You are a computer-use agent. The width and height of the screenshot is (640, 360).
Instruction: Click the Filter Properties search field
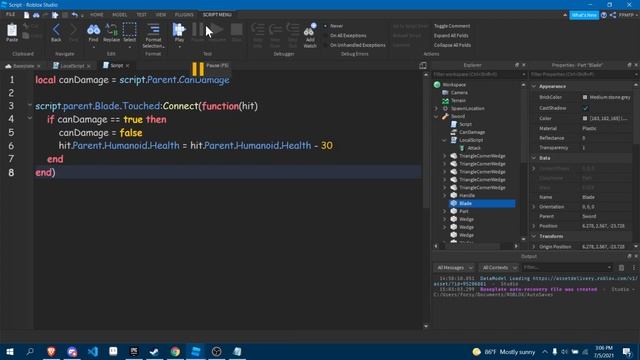(583, 75)
